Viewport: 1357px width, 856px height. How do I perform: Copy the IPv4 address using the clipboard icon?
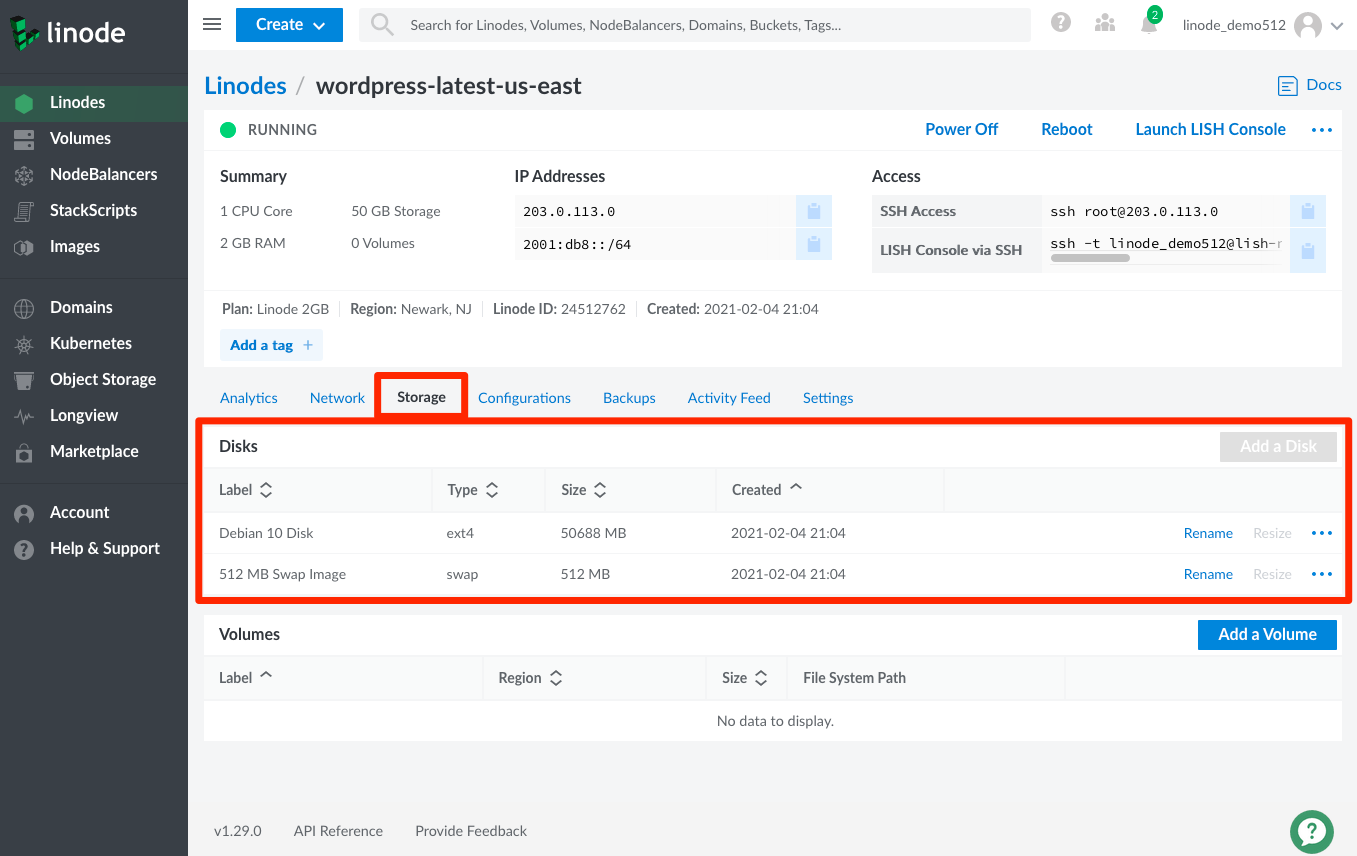(813, 210)
